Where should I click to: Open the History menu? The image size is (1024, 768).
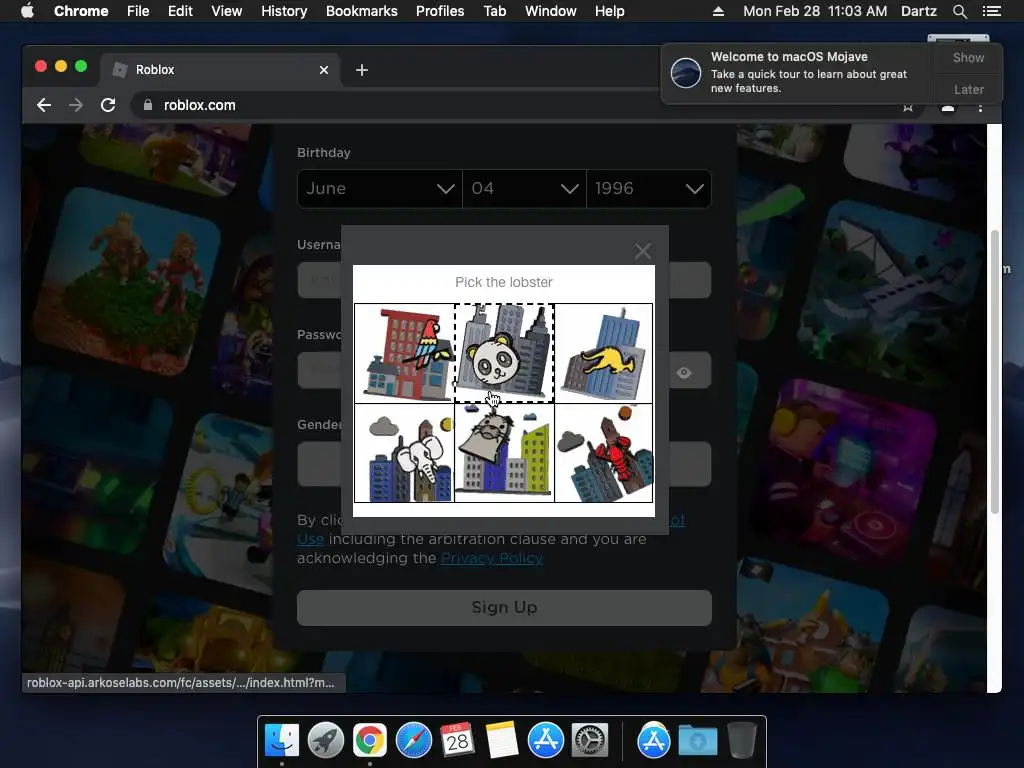coord(284,11)
